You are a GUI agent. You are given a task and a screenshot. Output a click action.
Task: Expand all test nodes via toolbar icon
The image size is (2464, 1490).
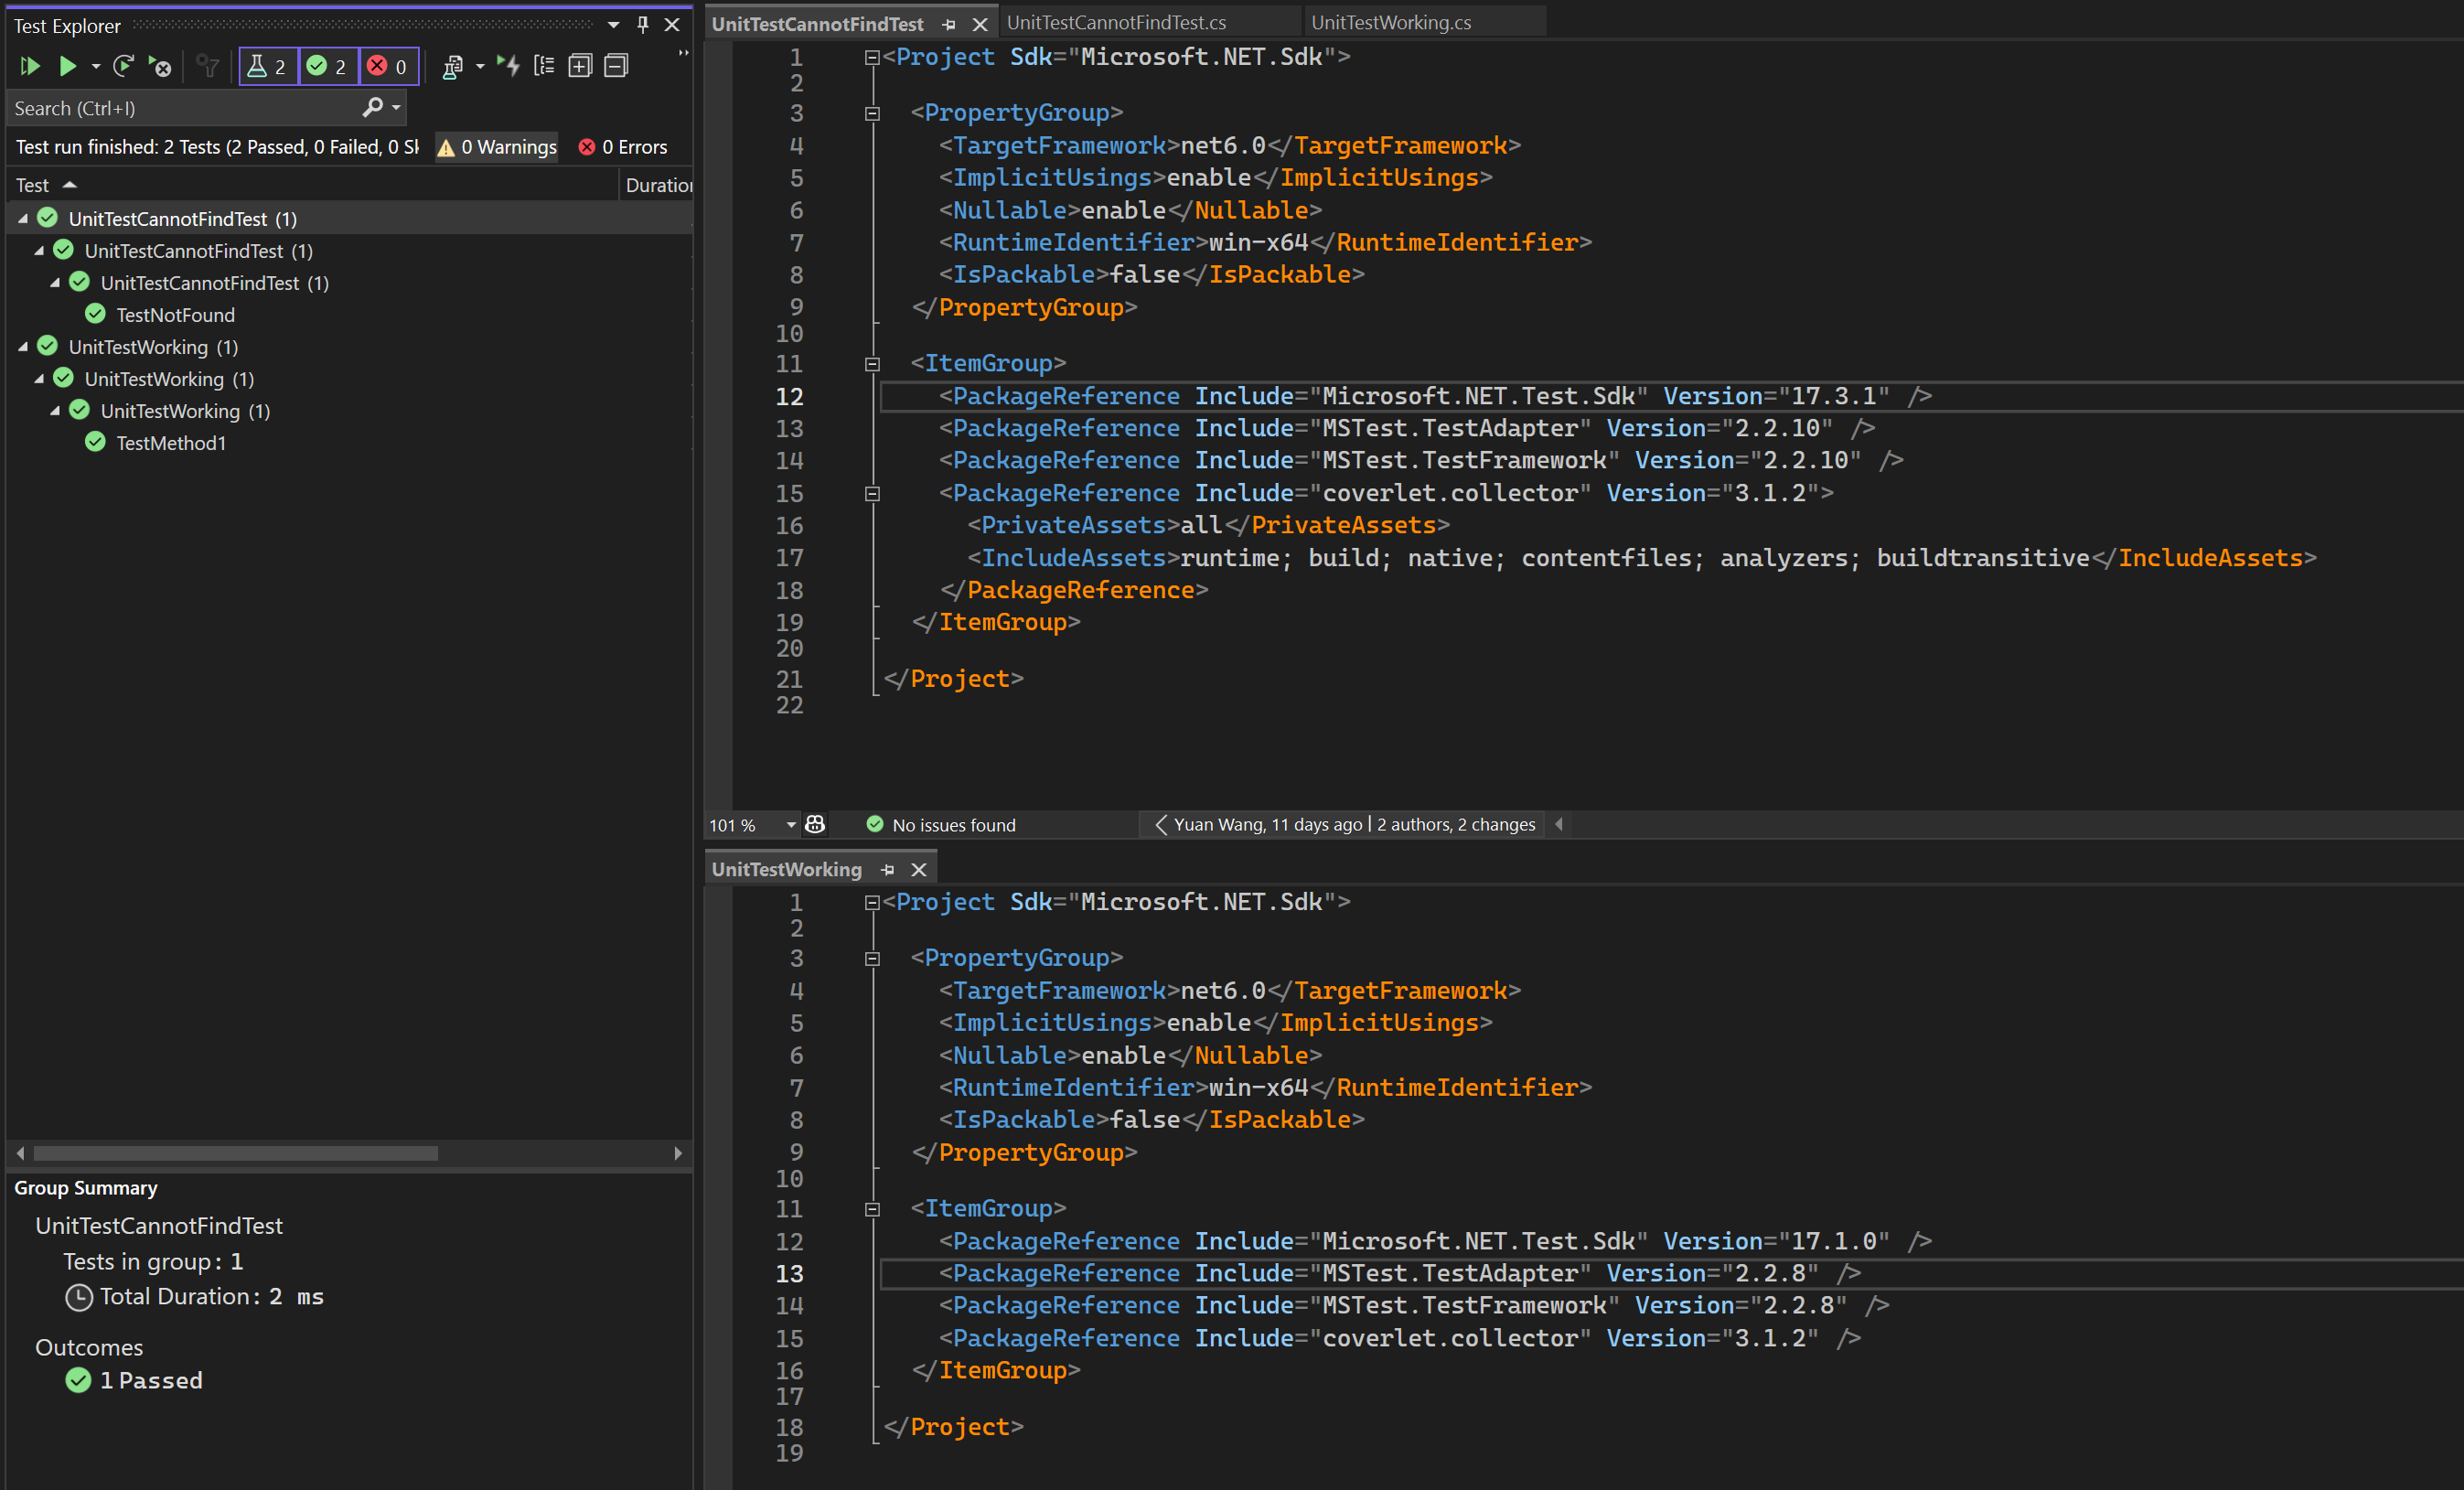(x=580, y=66)
